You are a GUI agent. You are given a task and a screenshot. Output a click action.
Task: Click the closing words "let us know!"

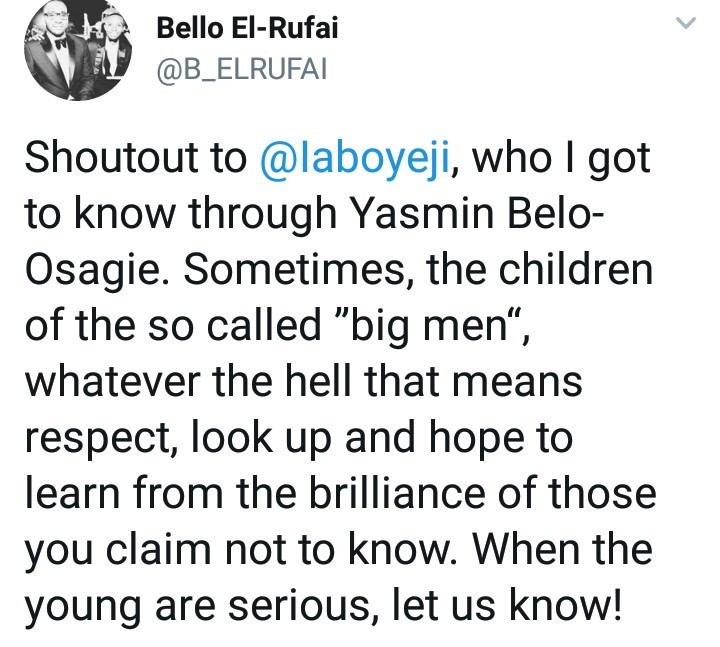click(507, 605)
